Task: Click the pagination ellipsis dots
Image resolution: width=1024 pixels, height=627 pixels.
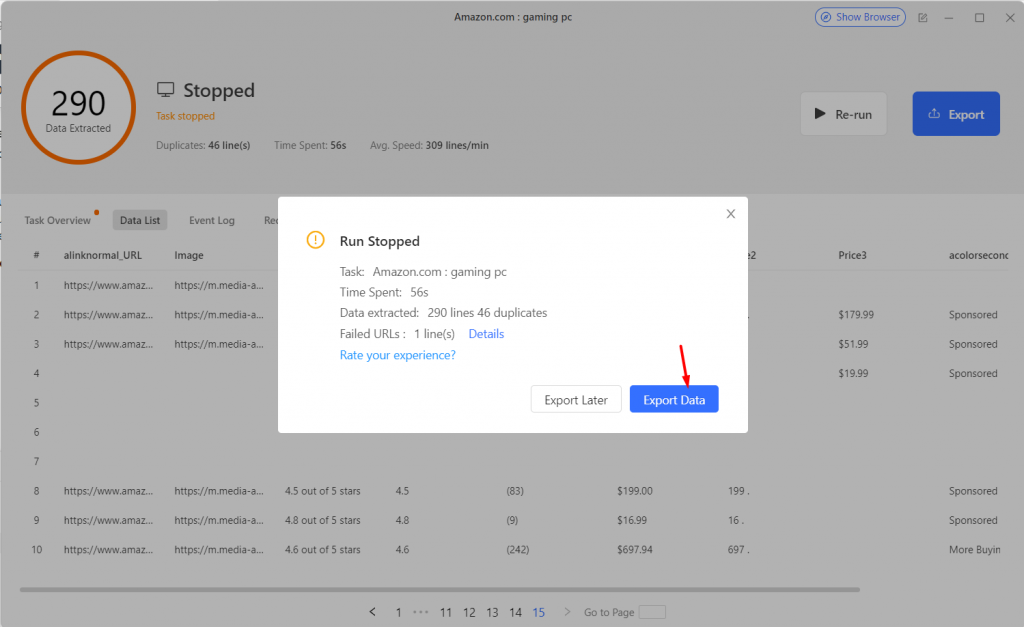Action: click(x=421, y=612)
